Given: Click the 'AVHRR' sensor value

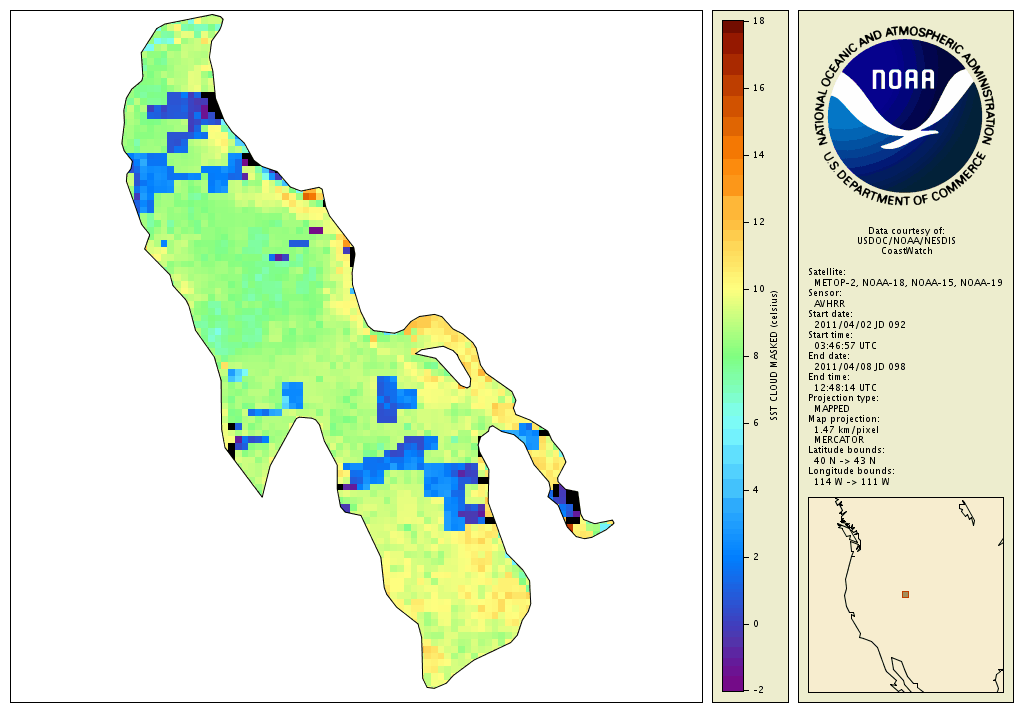Looking at the screenshot, I should coord(829,303).
